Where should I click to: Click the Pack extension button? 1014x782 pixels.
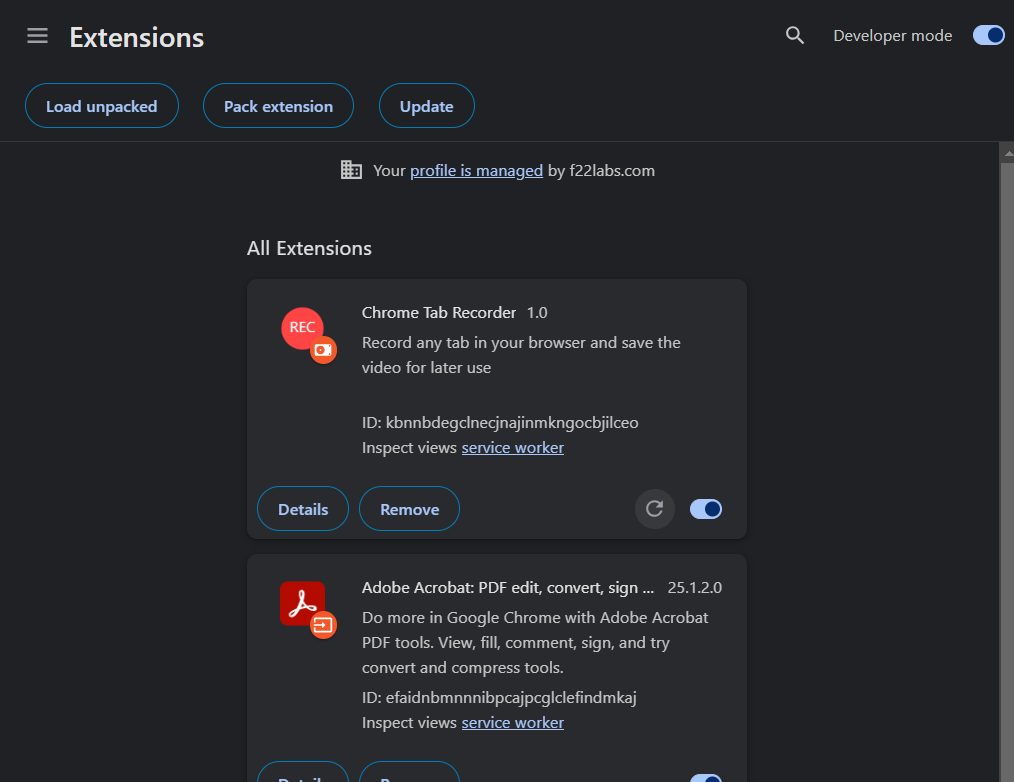(x=278, y=106)
